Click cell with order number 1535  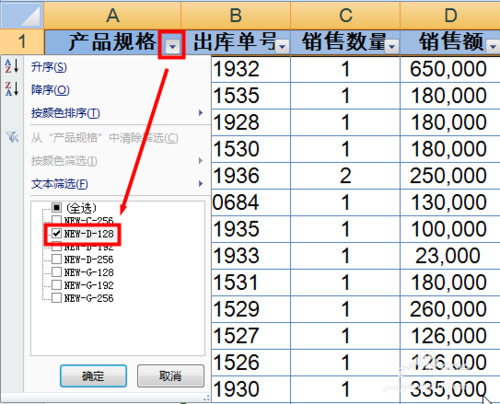251,96
